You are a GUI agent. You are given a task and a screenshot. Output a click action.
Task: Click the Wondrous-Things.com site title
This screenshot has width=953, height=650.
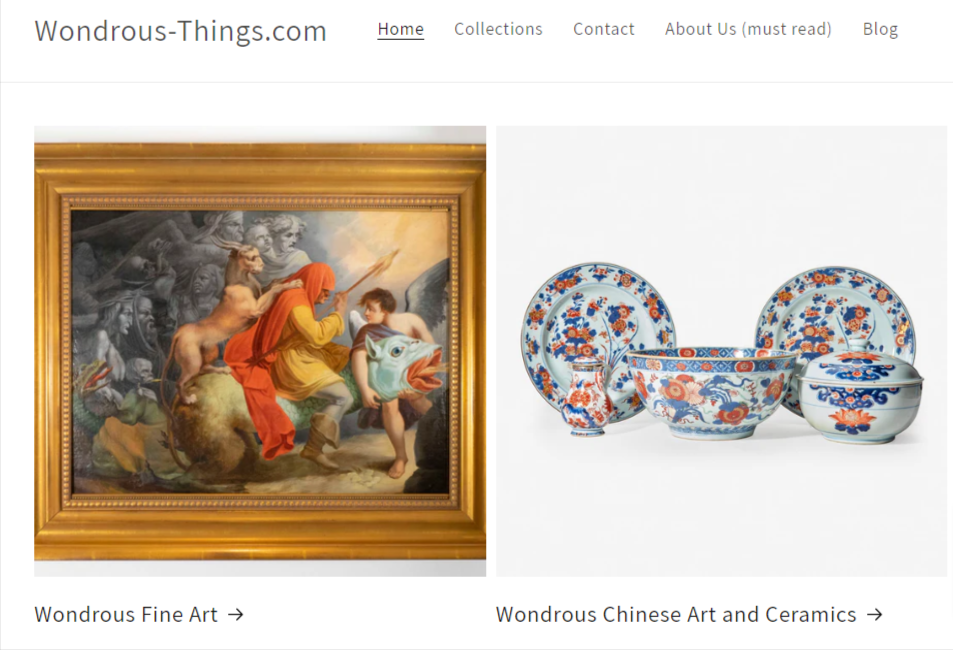pyautogui.click(x=181, y=30)
